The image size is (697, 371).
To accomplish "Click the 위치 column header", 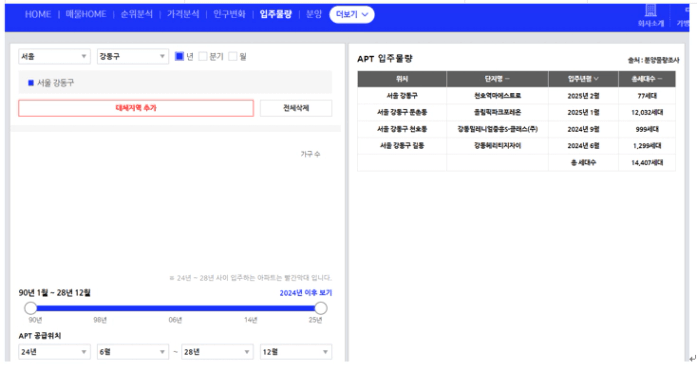I will point(402,79).
